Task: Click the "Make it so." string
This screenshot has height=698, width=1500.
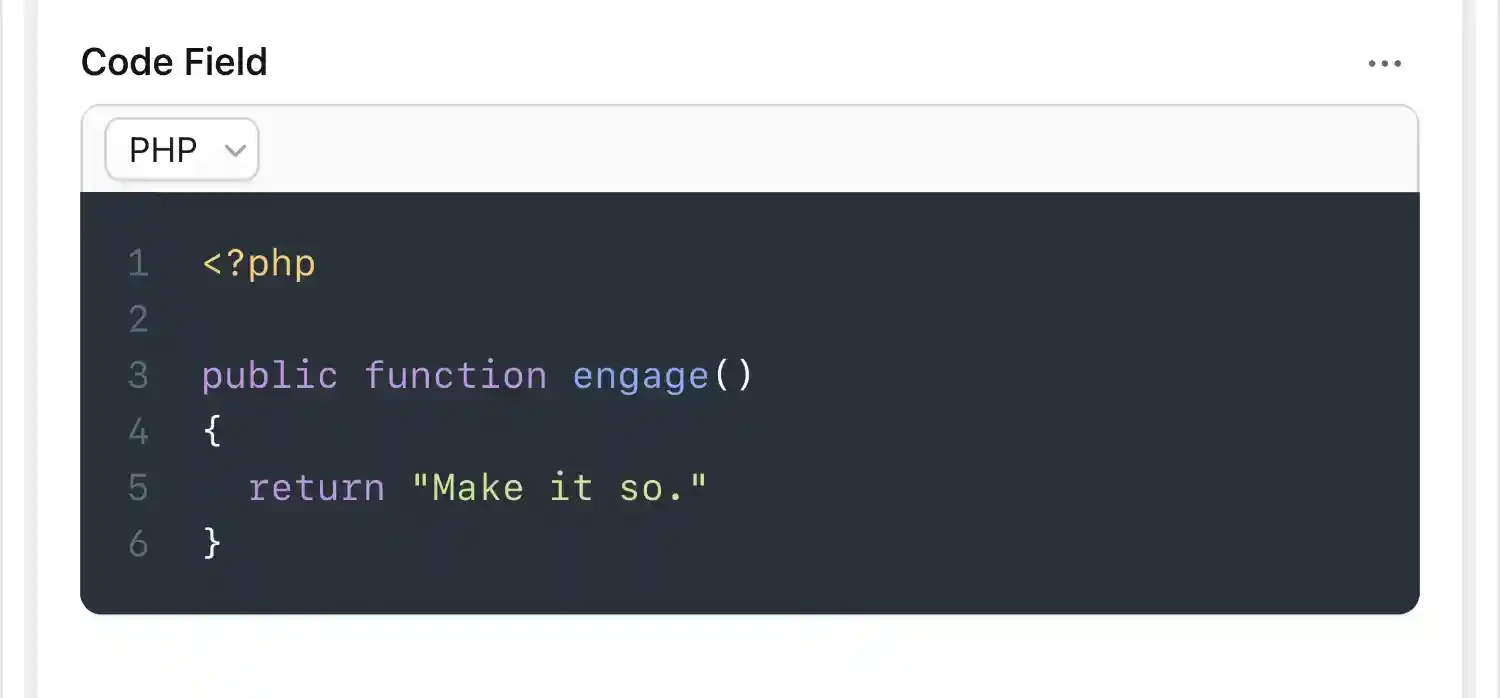Action: [x=559, y=488]
